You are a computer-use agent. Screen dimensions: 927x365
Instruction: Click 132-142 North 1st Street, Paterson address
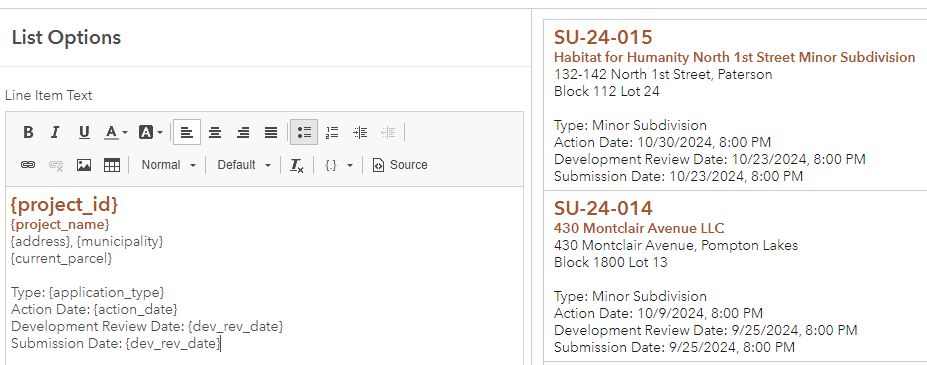pyautogui.click(x=663, y=75)
